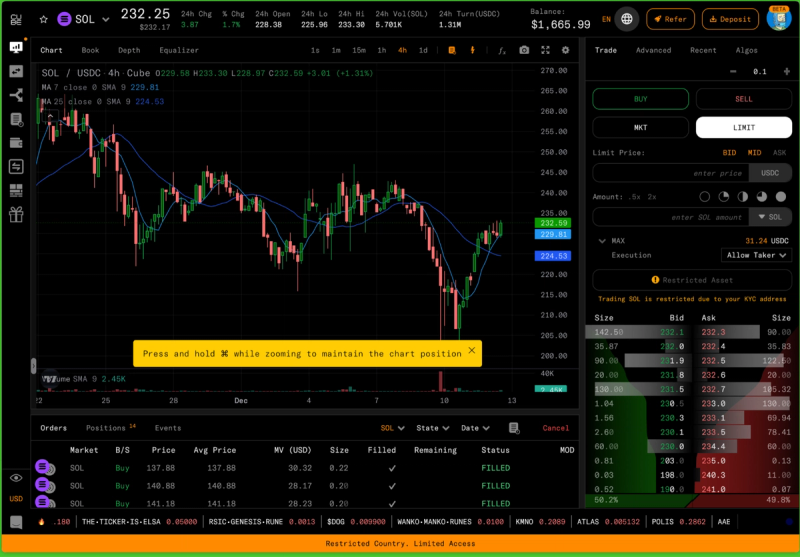
Task: Open the grid layout sidebar icon
Action: (16, 191)
